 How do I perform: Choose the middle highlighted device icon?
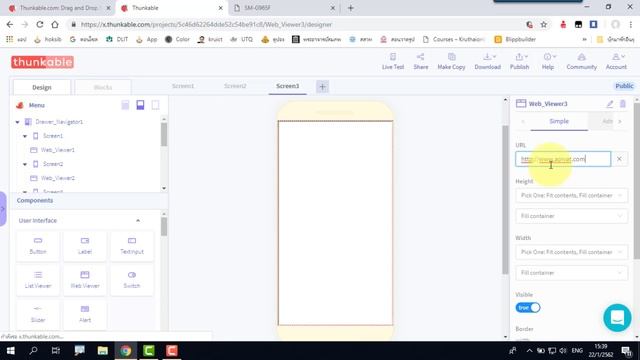coord(140,105)
